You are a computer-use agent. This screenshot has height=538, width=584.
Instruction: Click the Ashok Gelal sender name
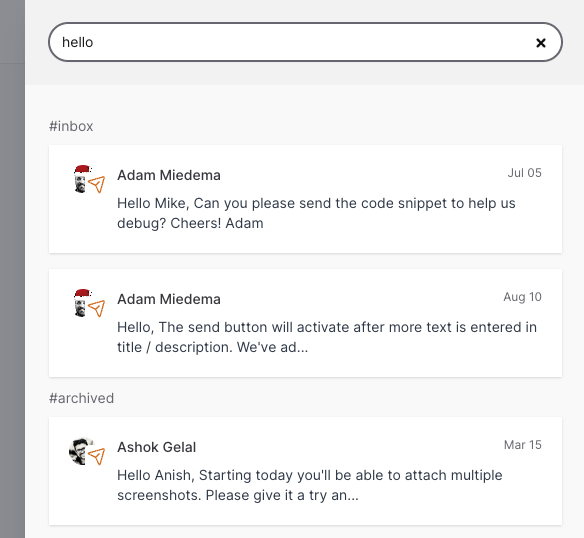[x=156, y=447]
